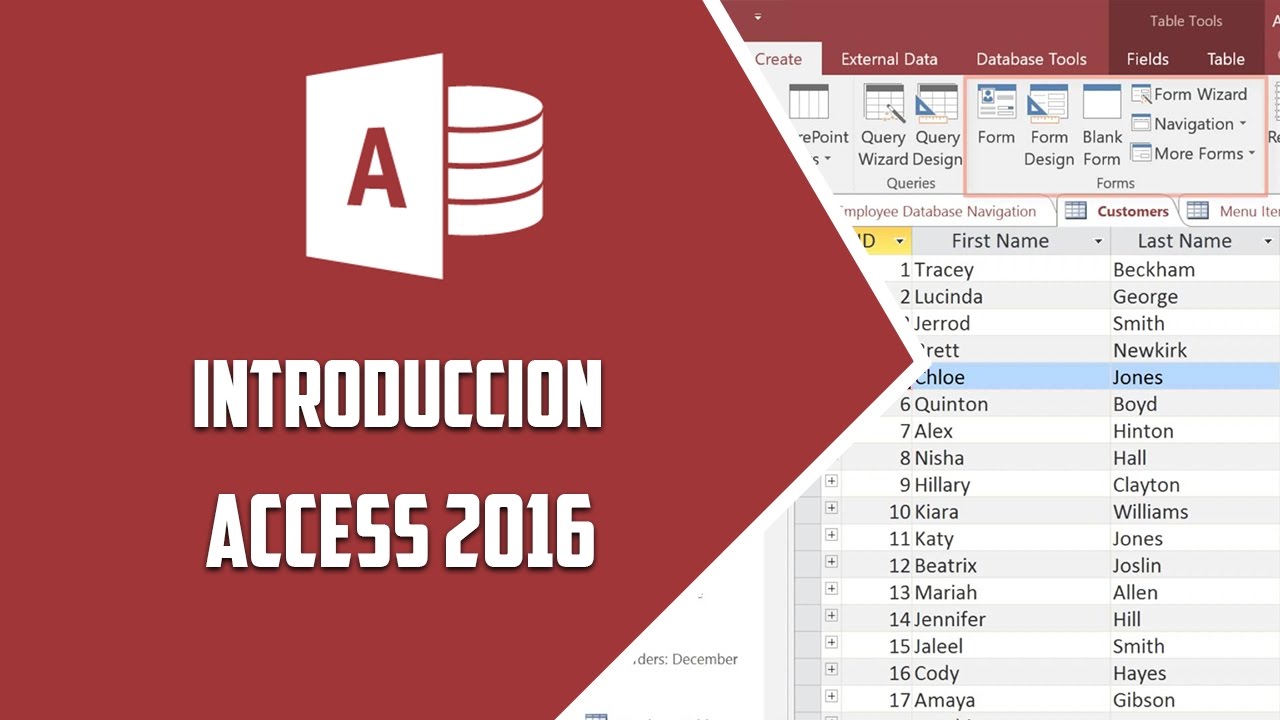The height and width of the screenshot is (720, 1280).
Task: Open First Name column filter dropdown
Action: click(1098, 241)
